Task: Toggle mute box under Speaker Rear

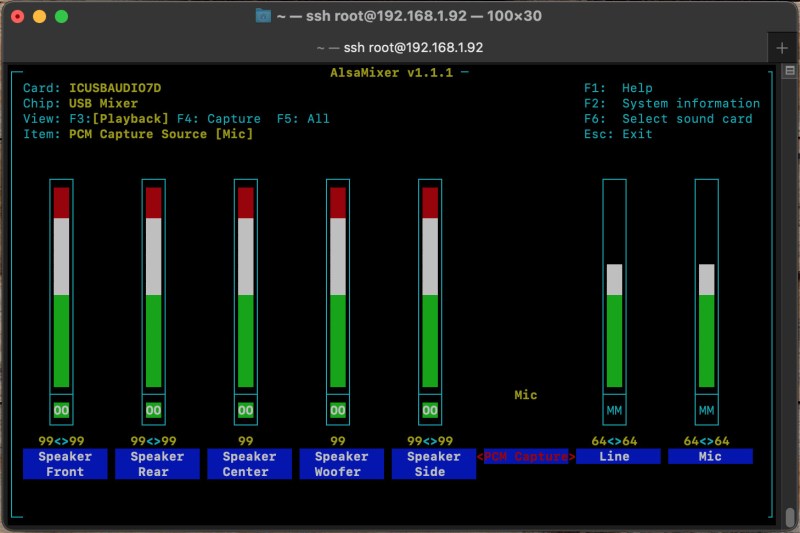Action: pos(154,410)
